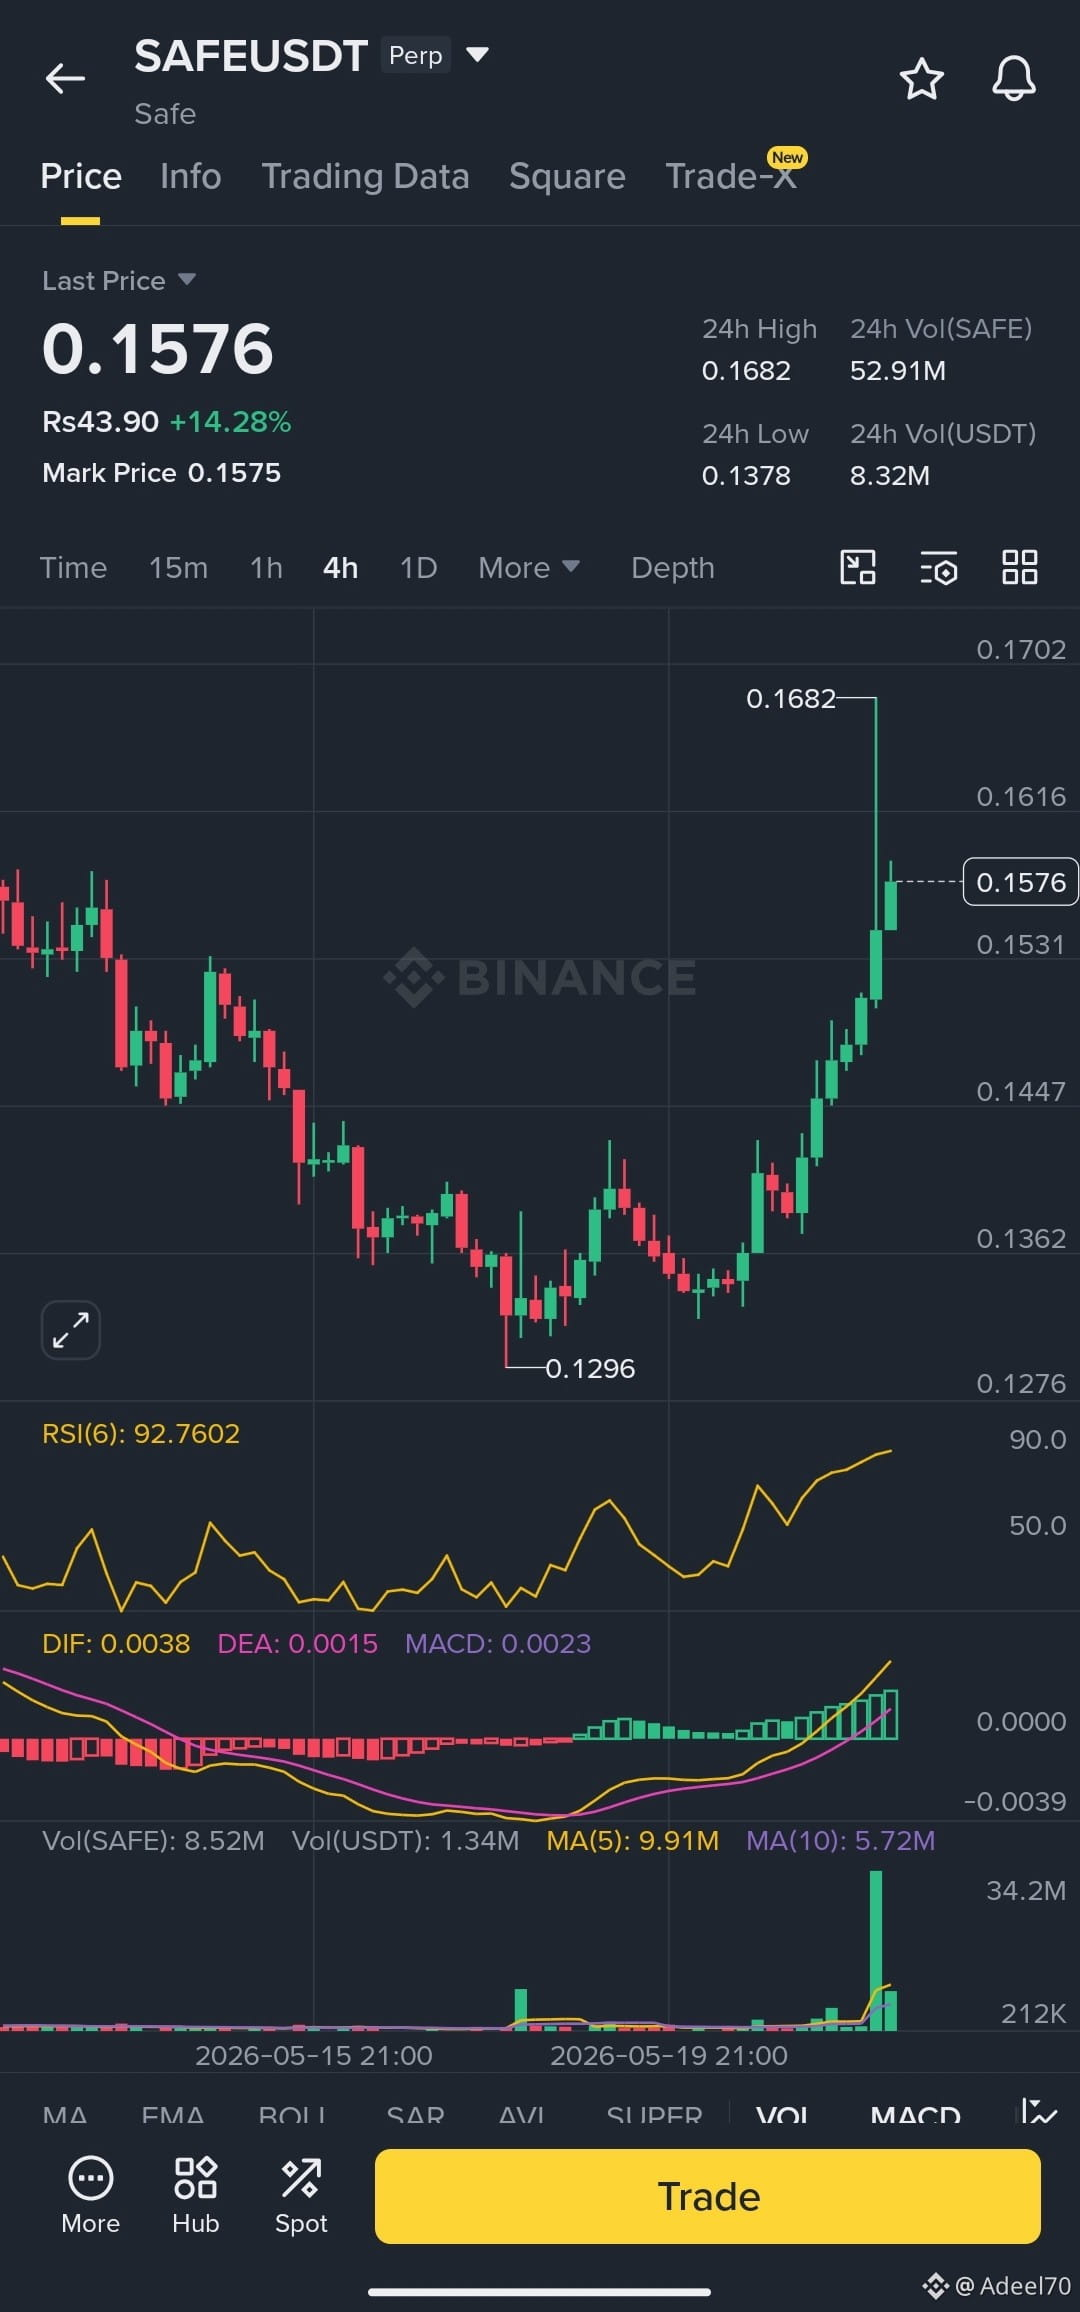This screenshot has height=2312, width=1080.
Task: Toggle the SUPER indicator
Action: tap(655, 2115)
